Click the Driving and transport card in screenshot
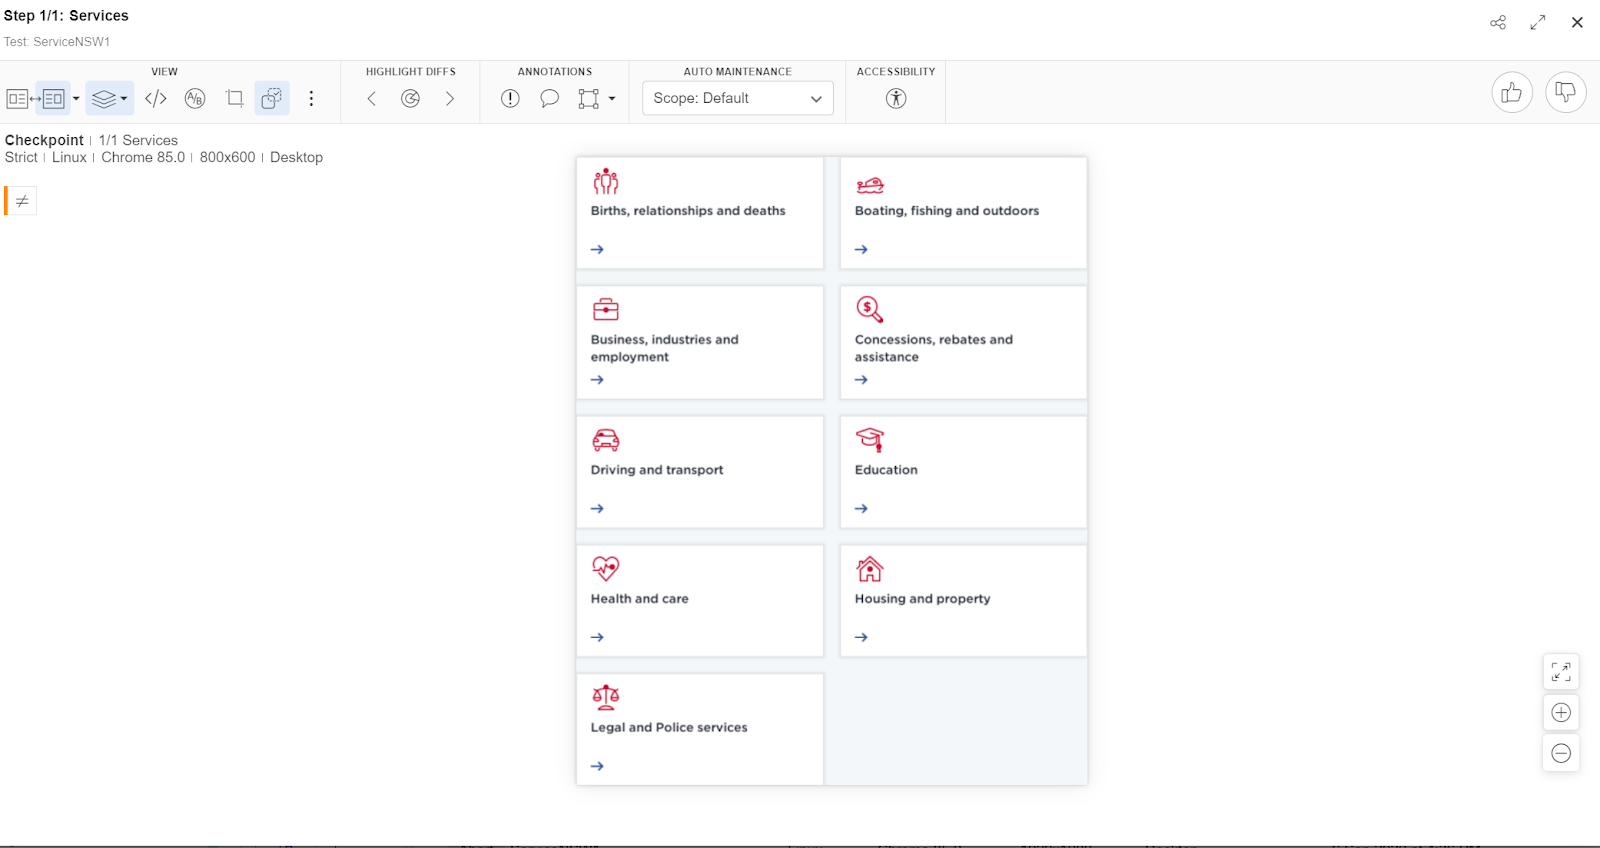 (699, 471)
